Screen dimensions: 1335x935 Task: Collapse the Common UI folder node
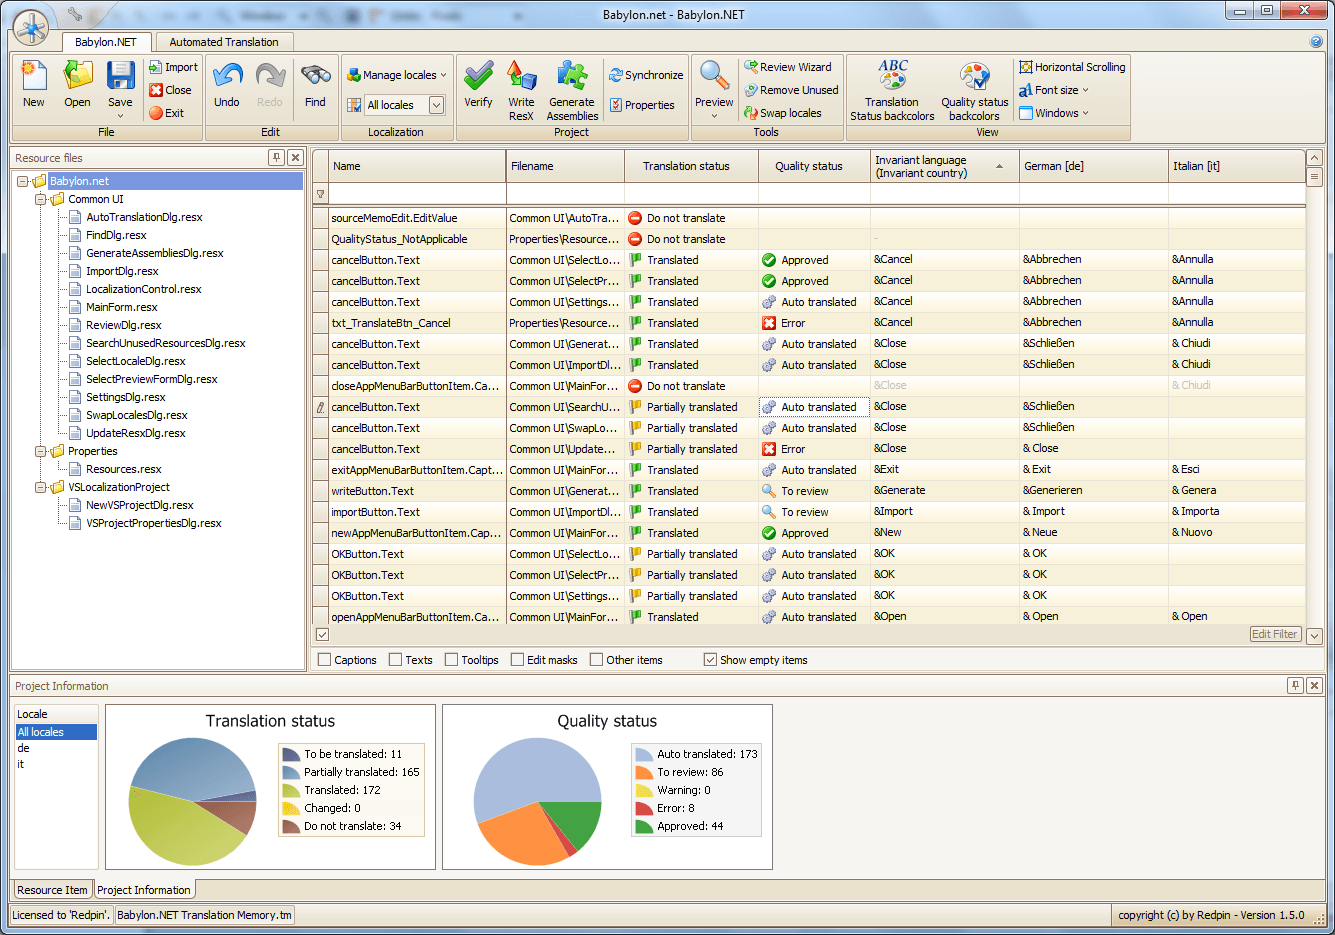[40, 199]
